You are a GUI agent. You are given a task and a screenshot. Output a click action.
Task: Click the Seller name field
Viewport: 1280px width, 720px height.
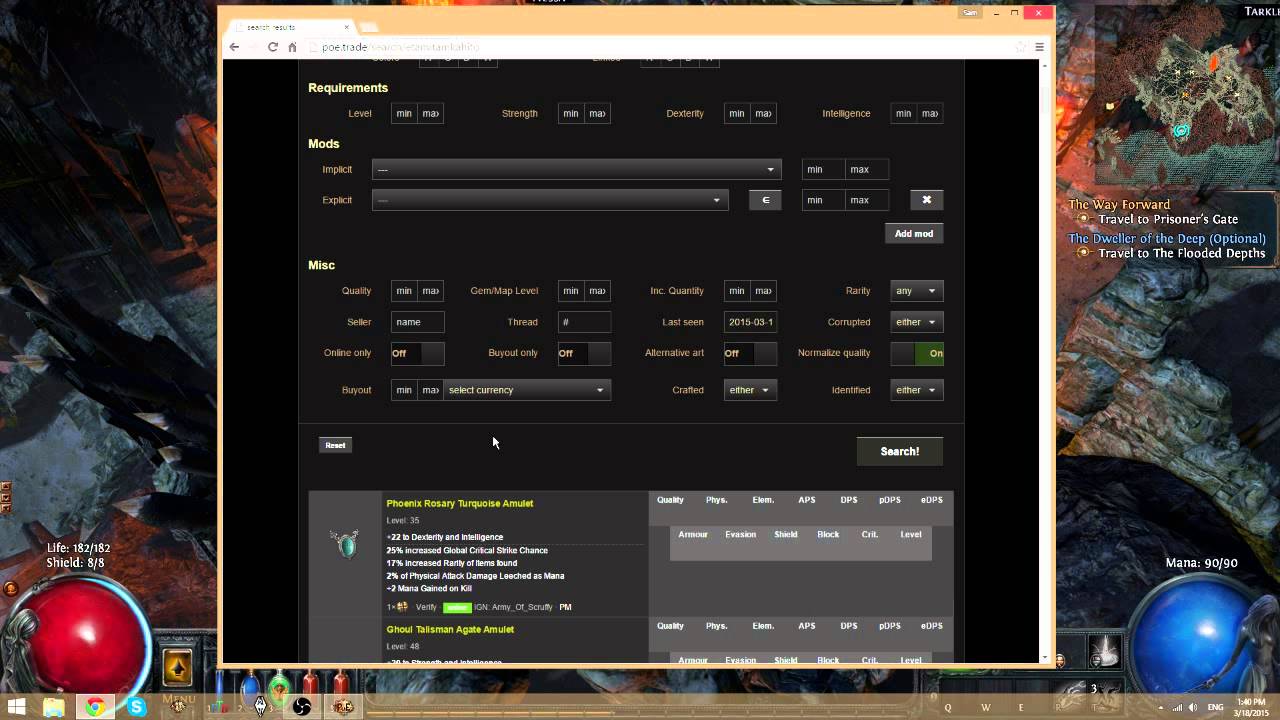(x=417, y=322)
